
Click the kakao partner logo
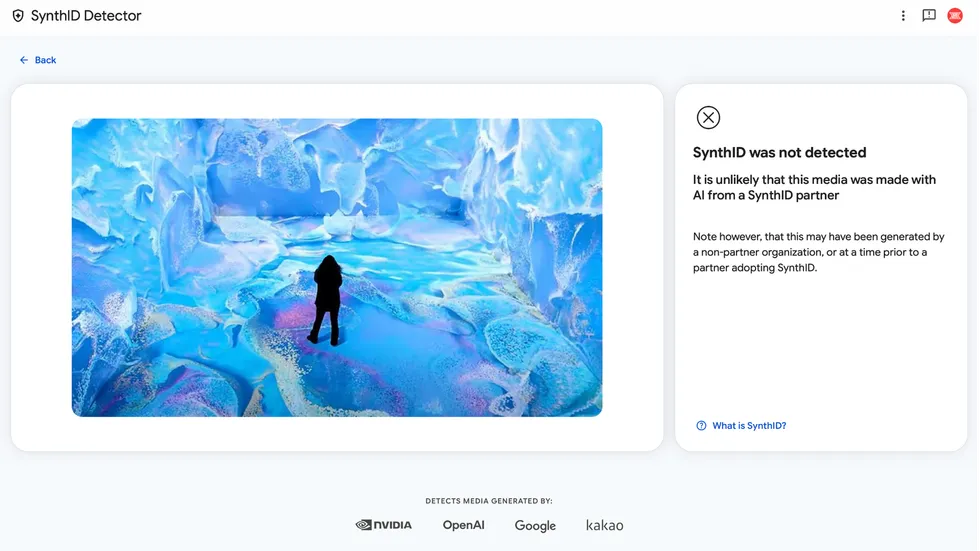[x=604, y=525]
